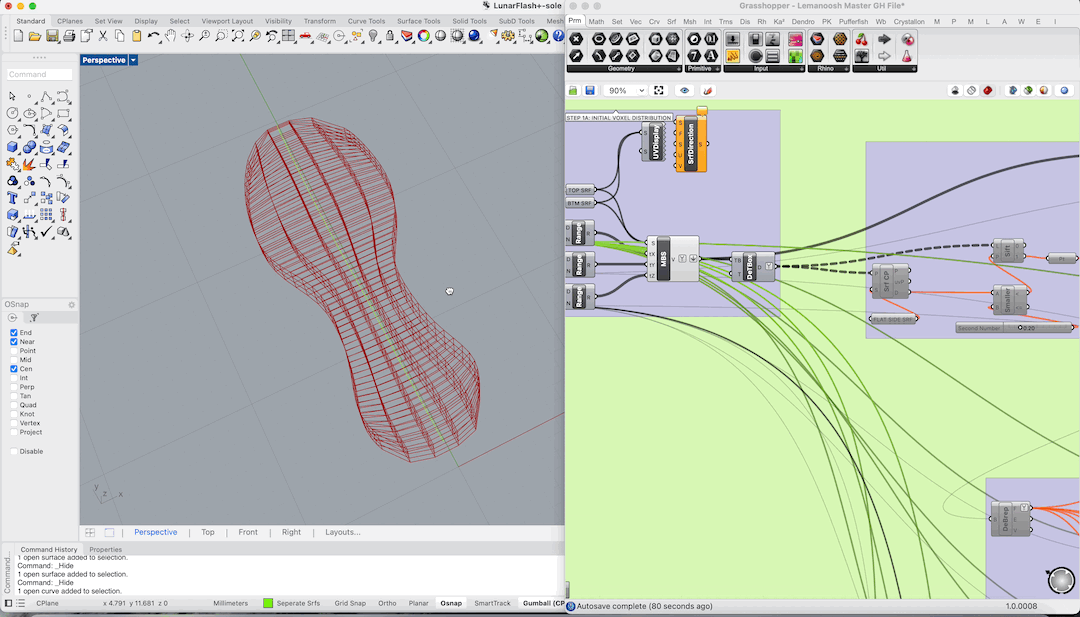Open the Perspective viewport dropdown arrow
Viewport: 1080px width, 617px height.
(x=134, y=60)
